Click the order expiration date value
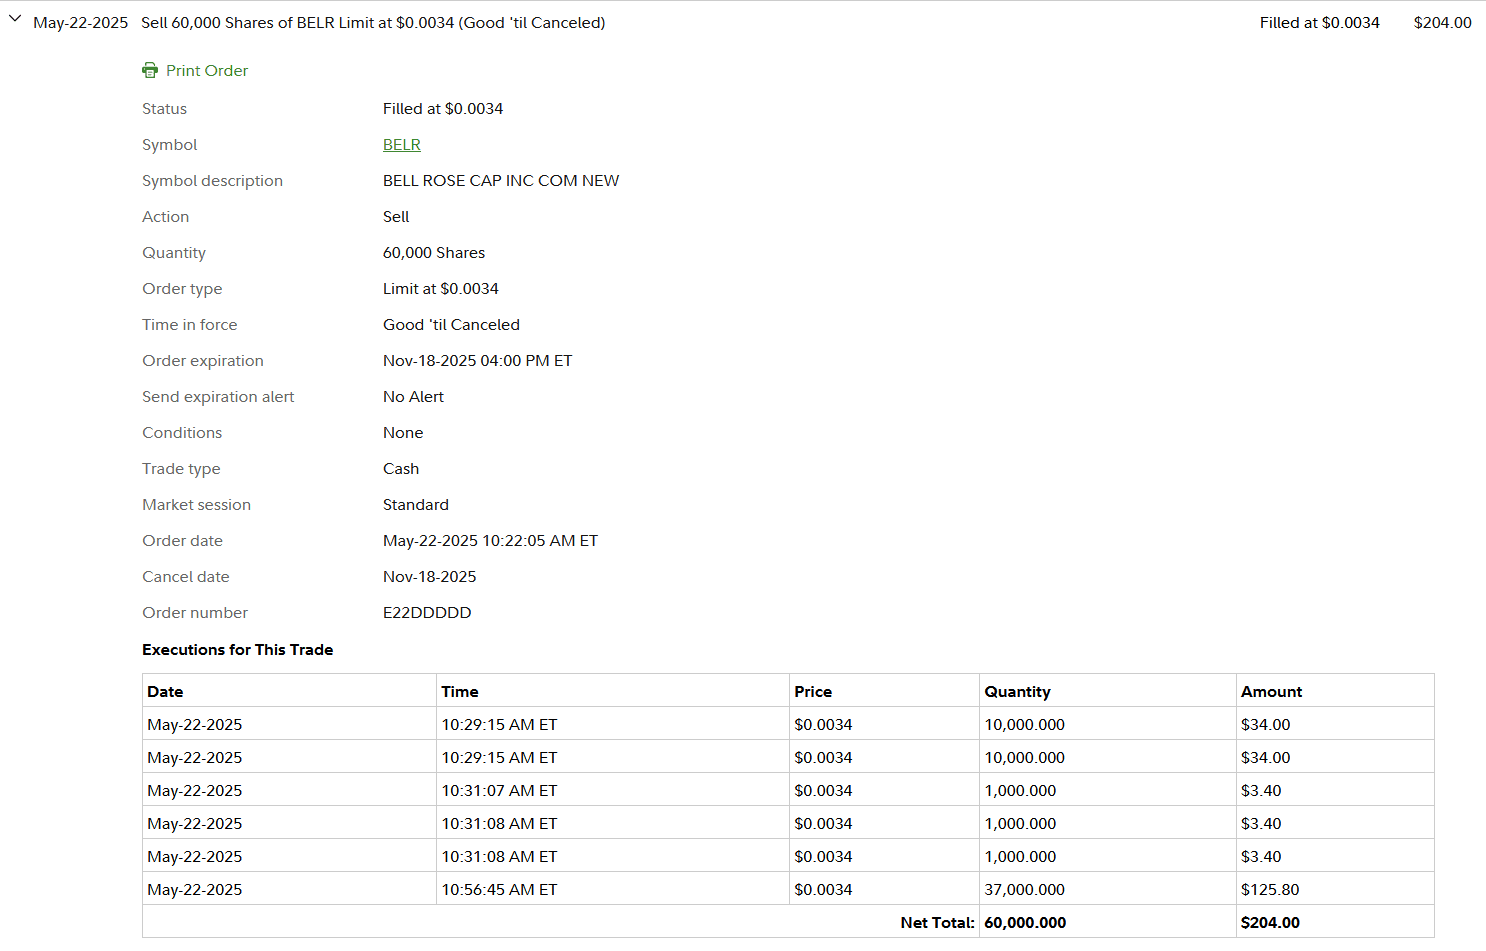Screen dimensions: 1486x951 [x=477, y=361]
